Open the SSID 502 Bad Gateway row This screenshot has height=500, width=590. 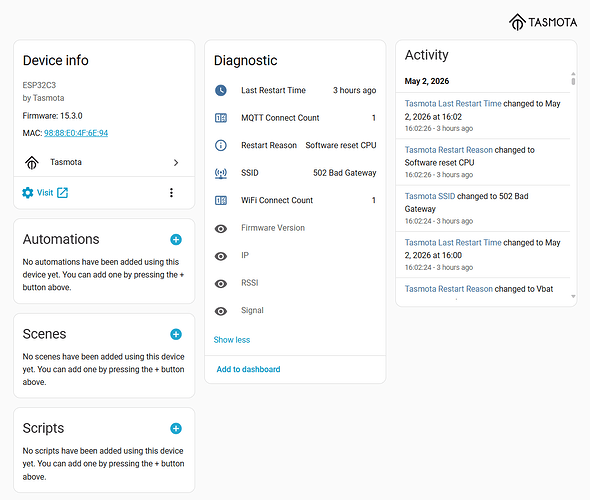click(295, 173)
